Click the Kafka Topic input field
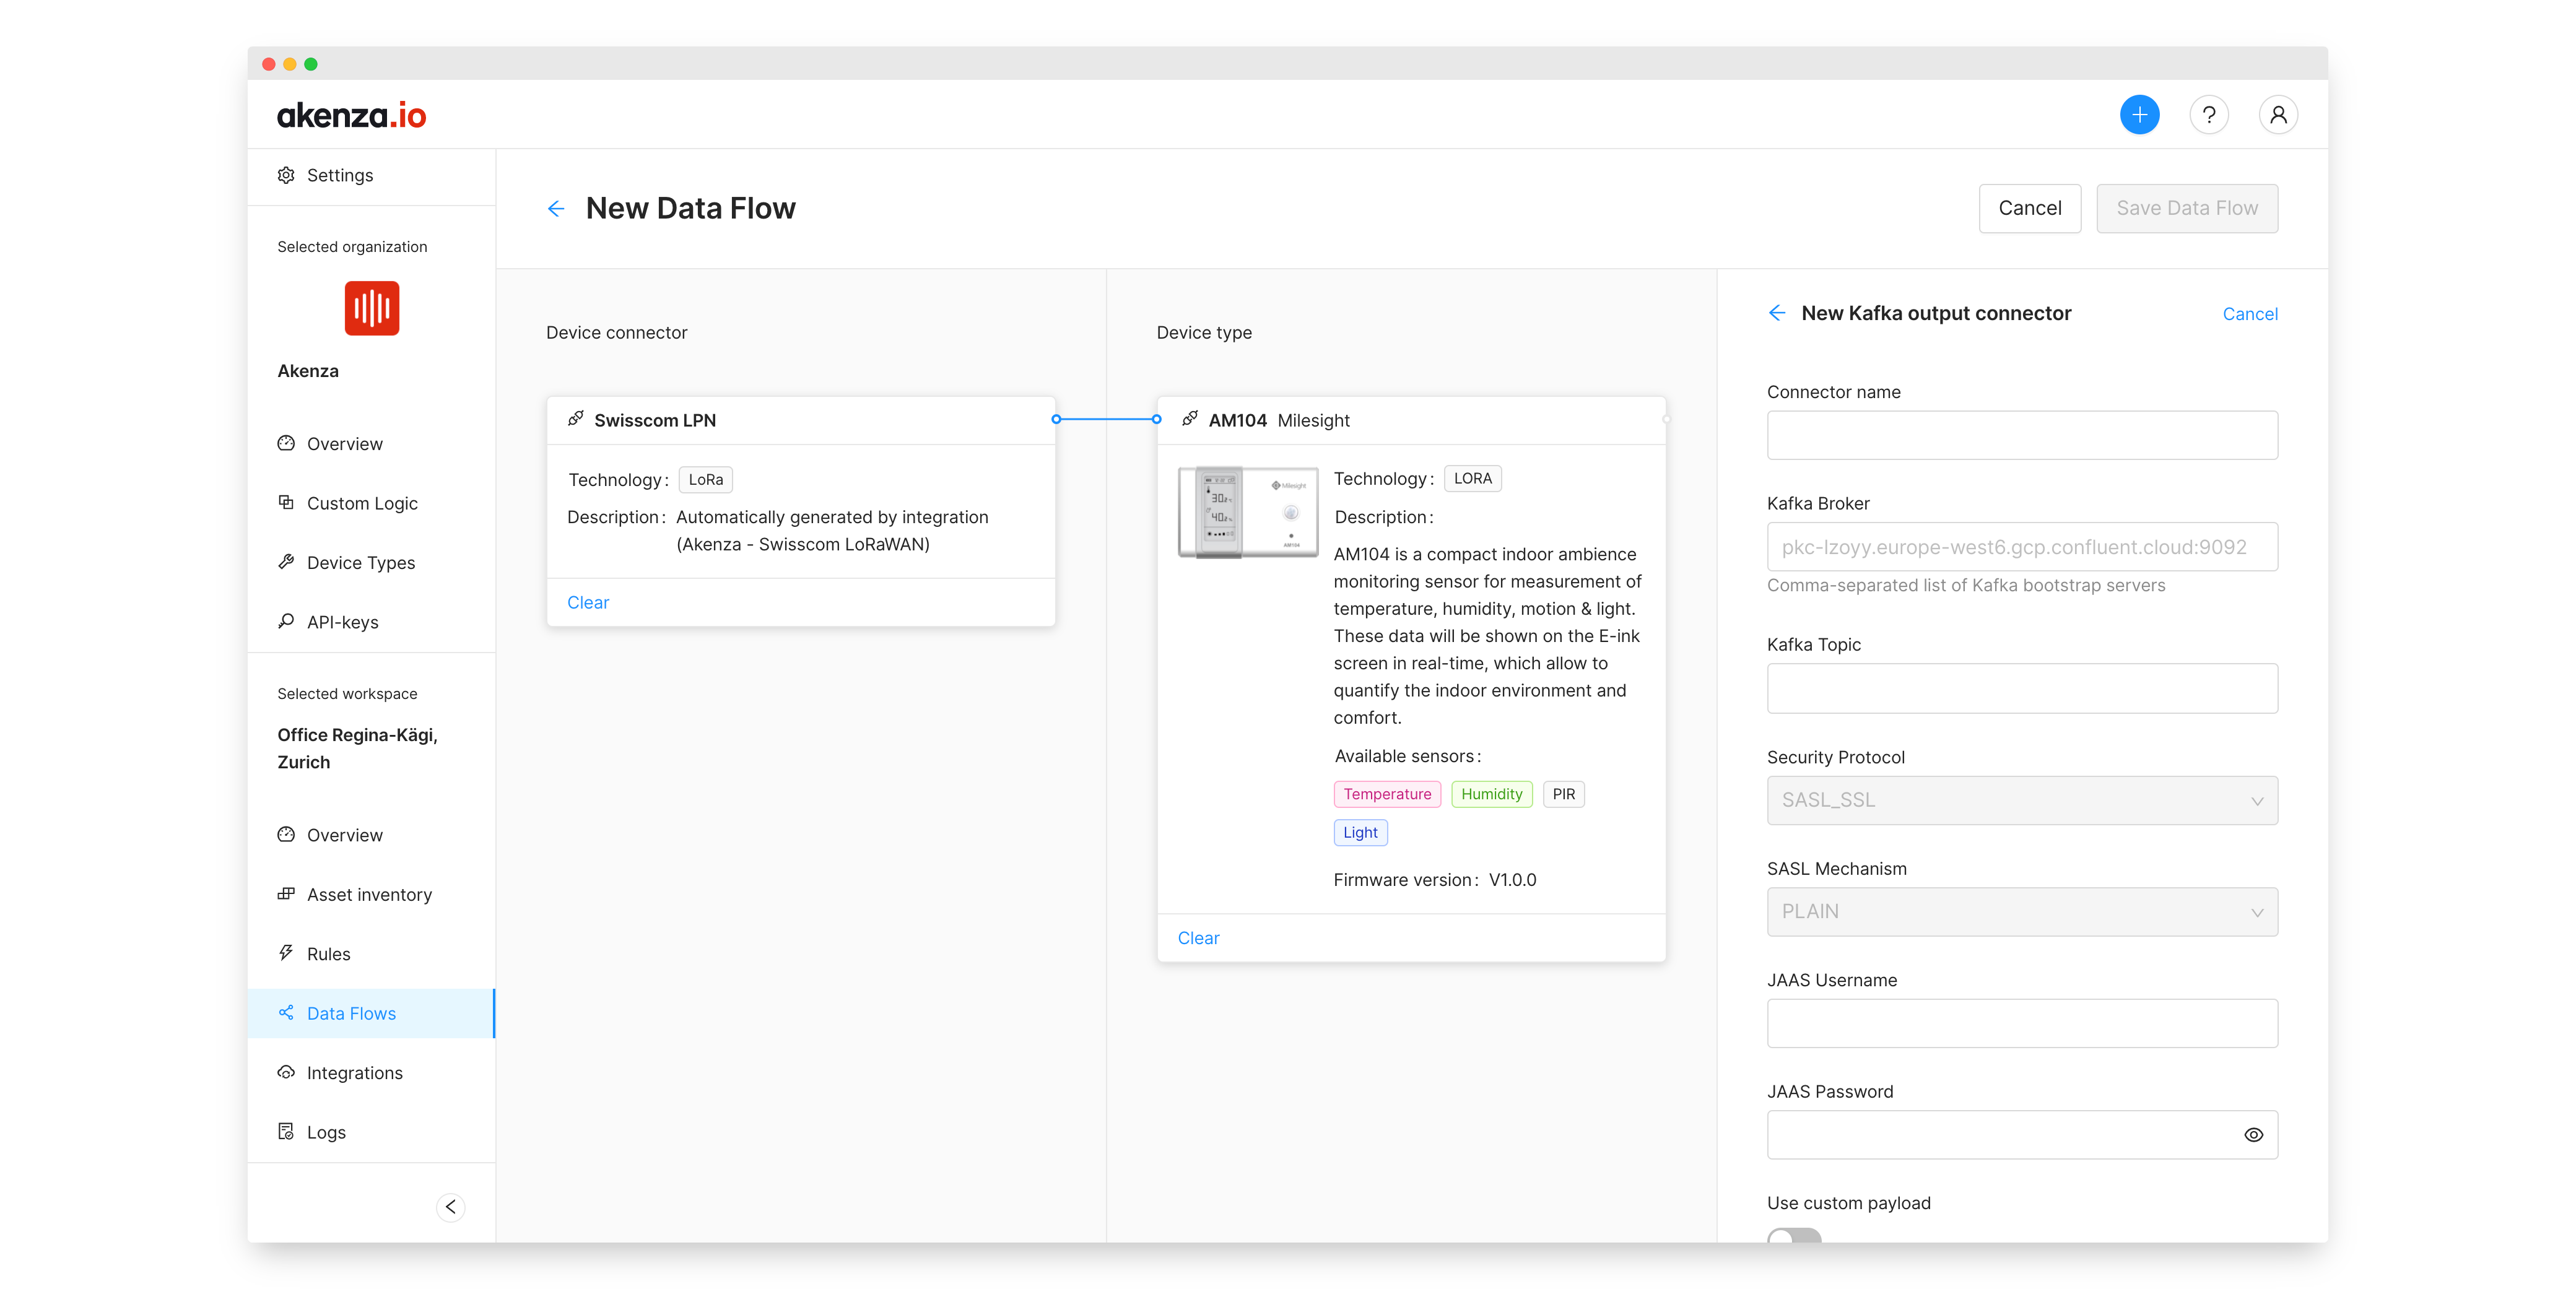 pyautogui.click(x=2021, y=688)
